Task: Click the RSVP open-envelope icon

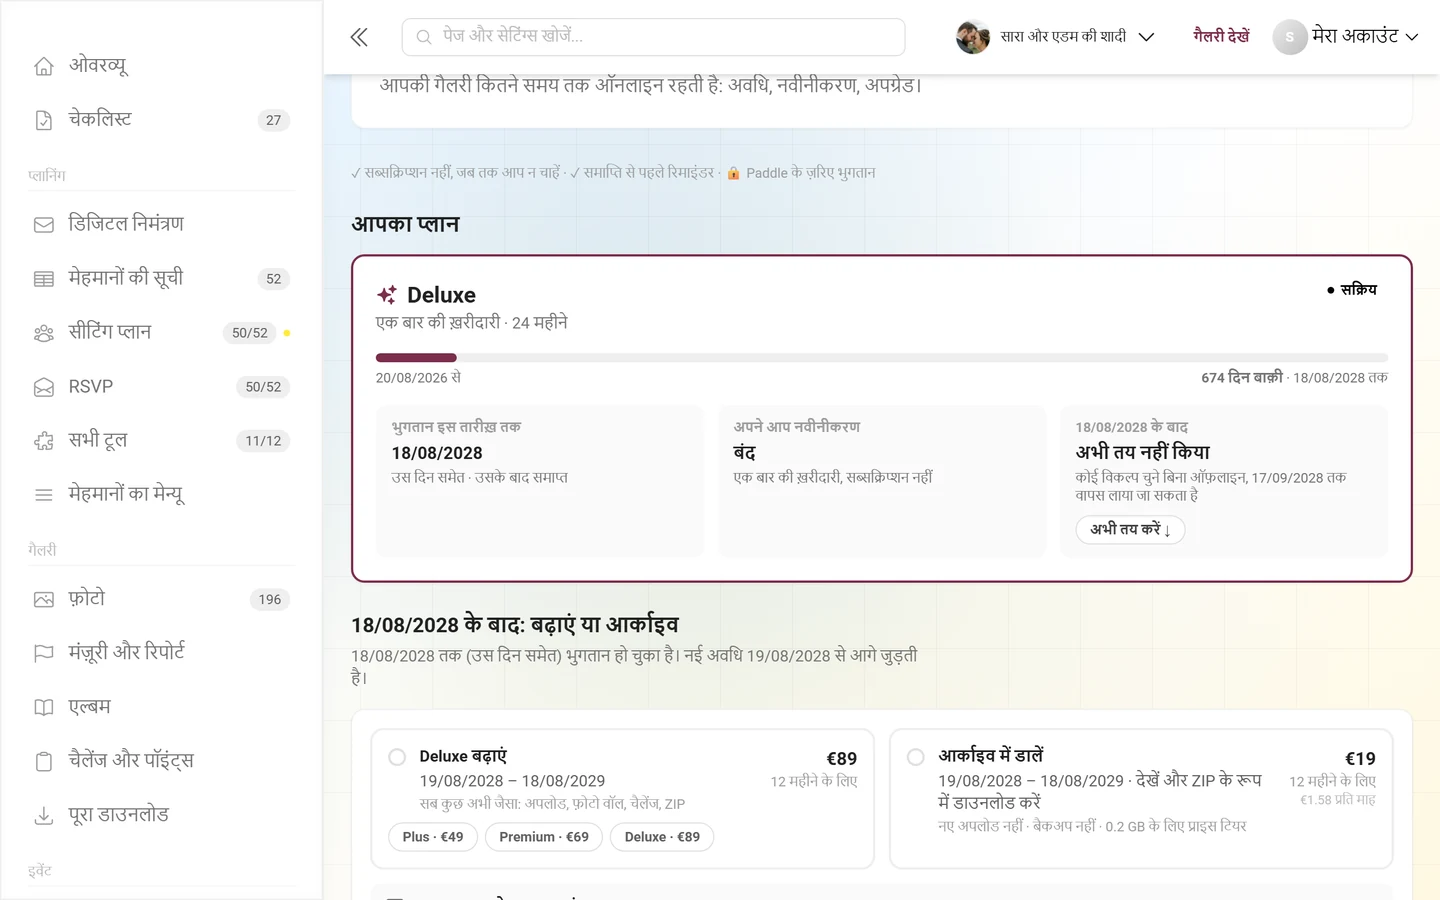Action: (x=44, y=387)
